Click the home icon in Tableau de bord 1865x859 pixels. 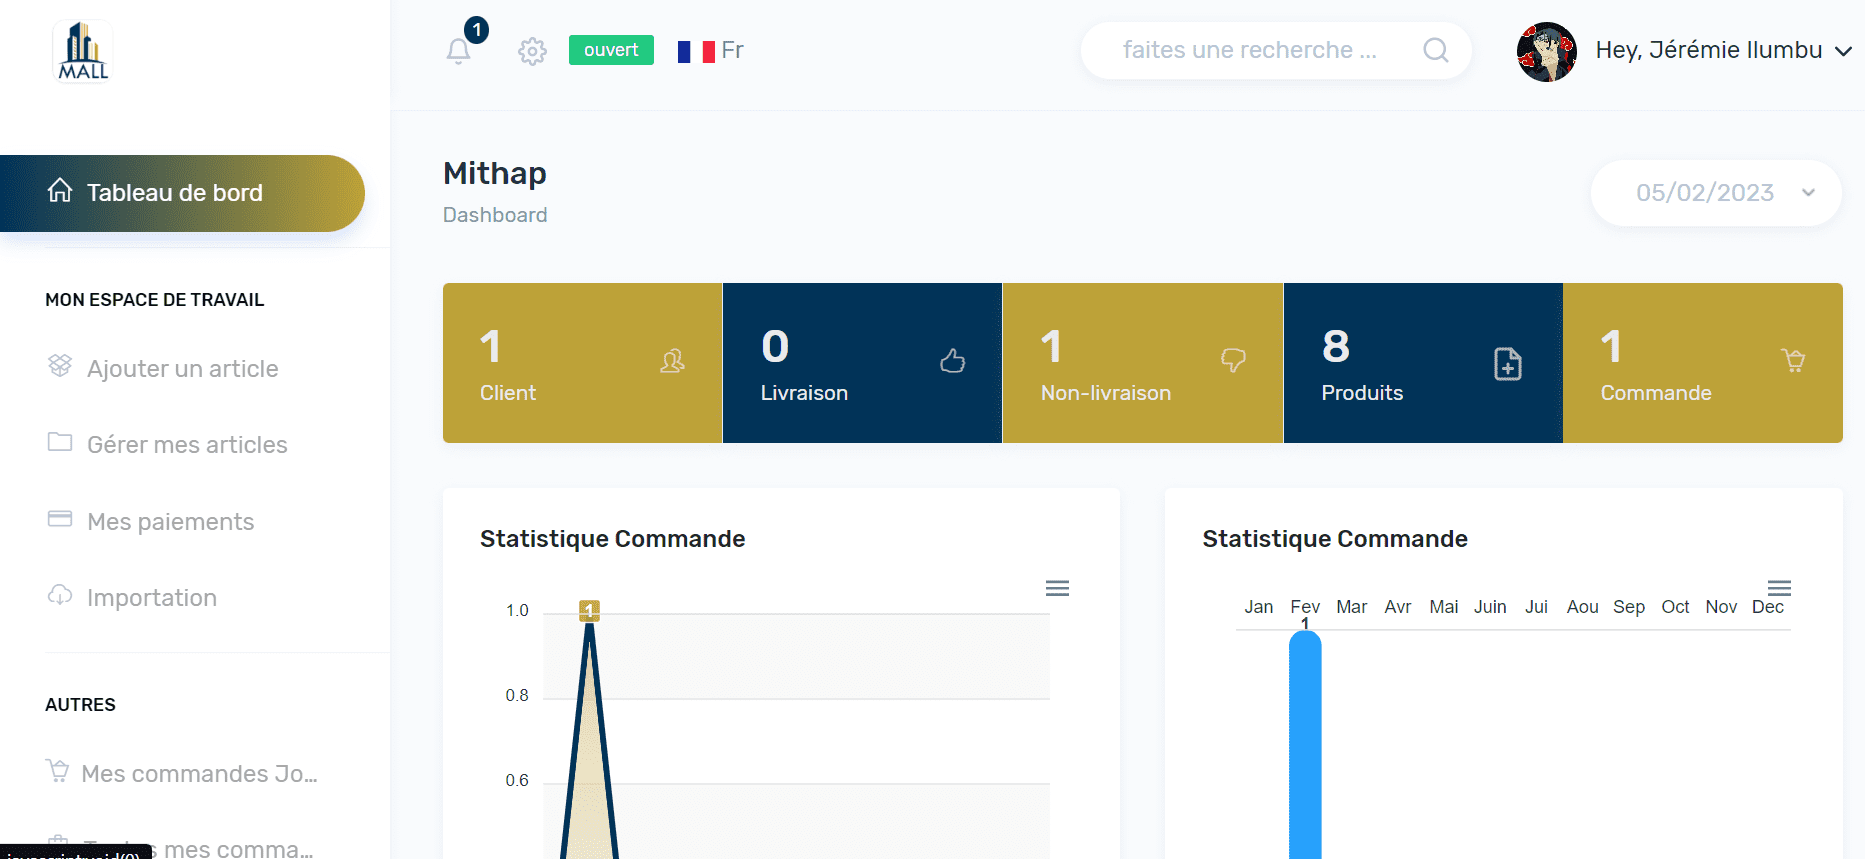60,190
